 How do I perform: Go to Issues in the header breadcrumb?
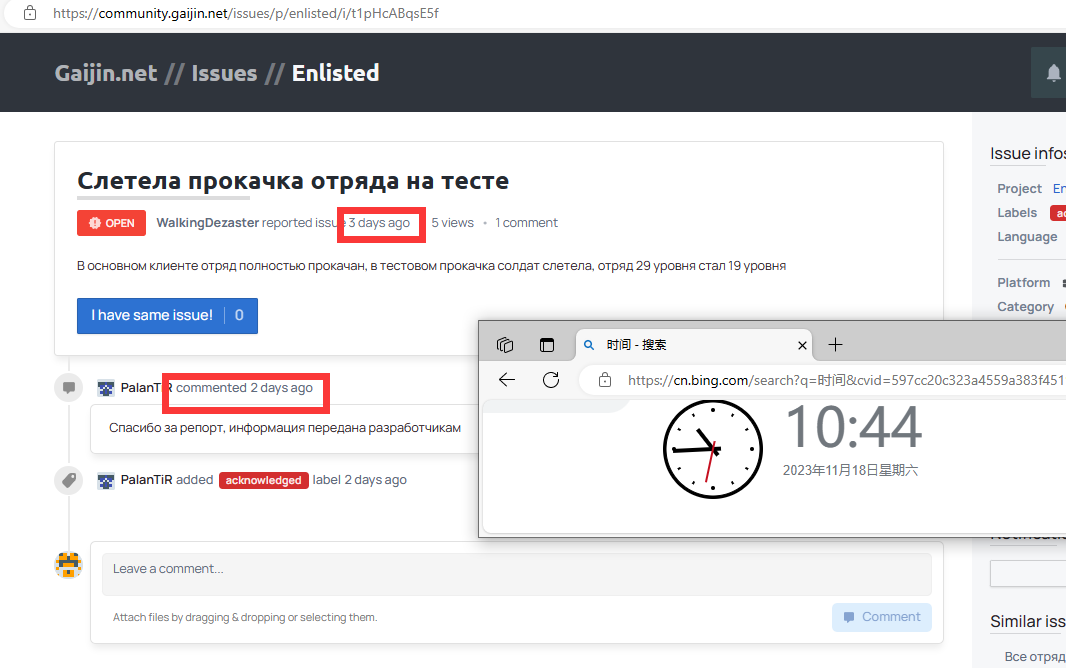tap(224, 73)
